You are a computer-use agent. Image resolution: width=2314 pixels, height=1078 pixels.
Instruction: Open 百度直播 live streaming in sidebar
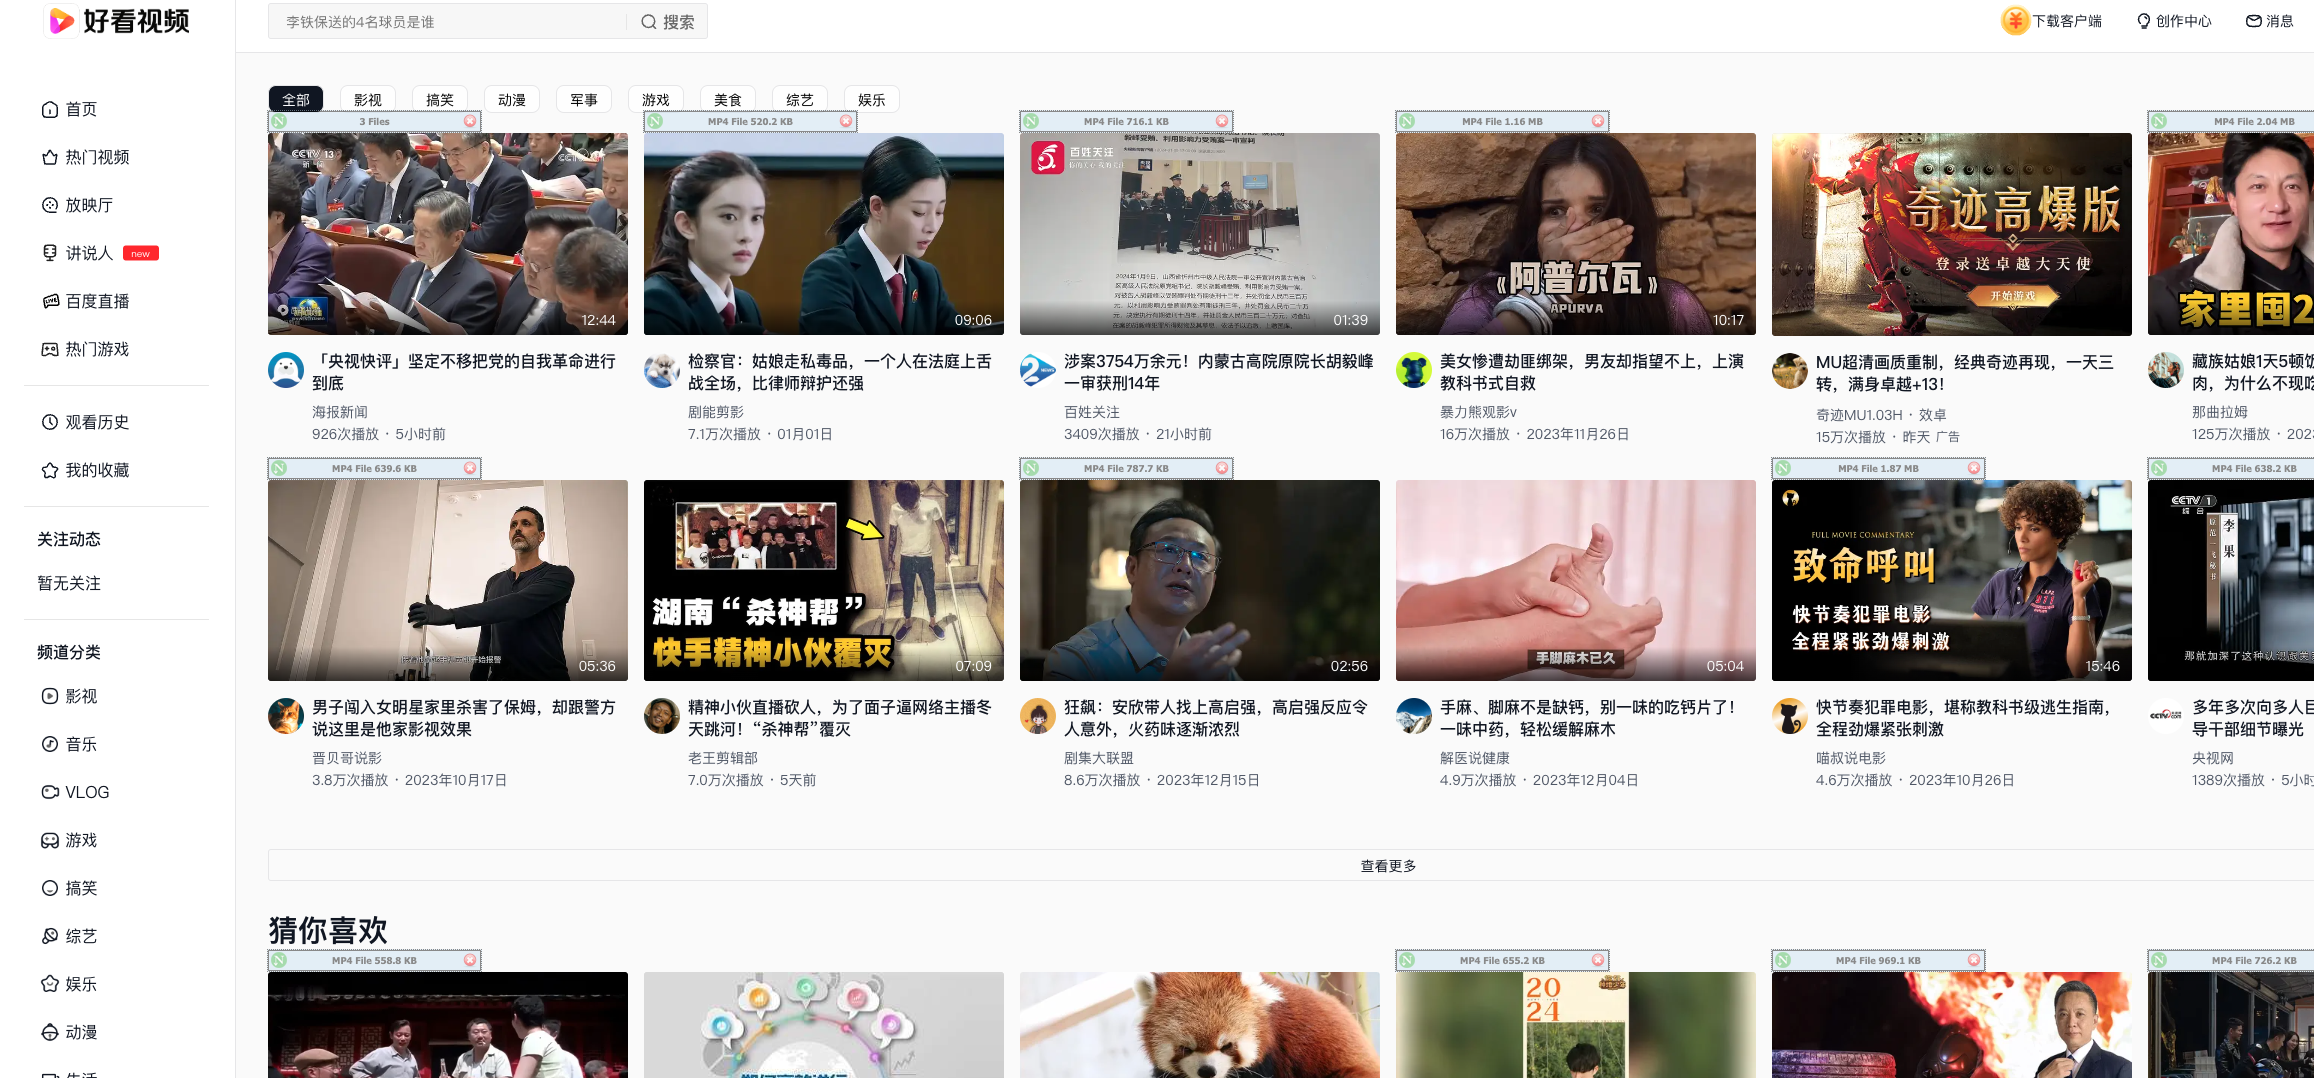(85, 301)
